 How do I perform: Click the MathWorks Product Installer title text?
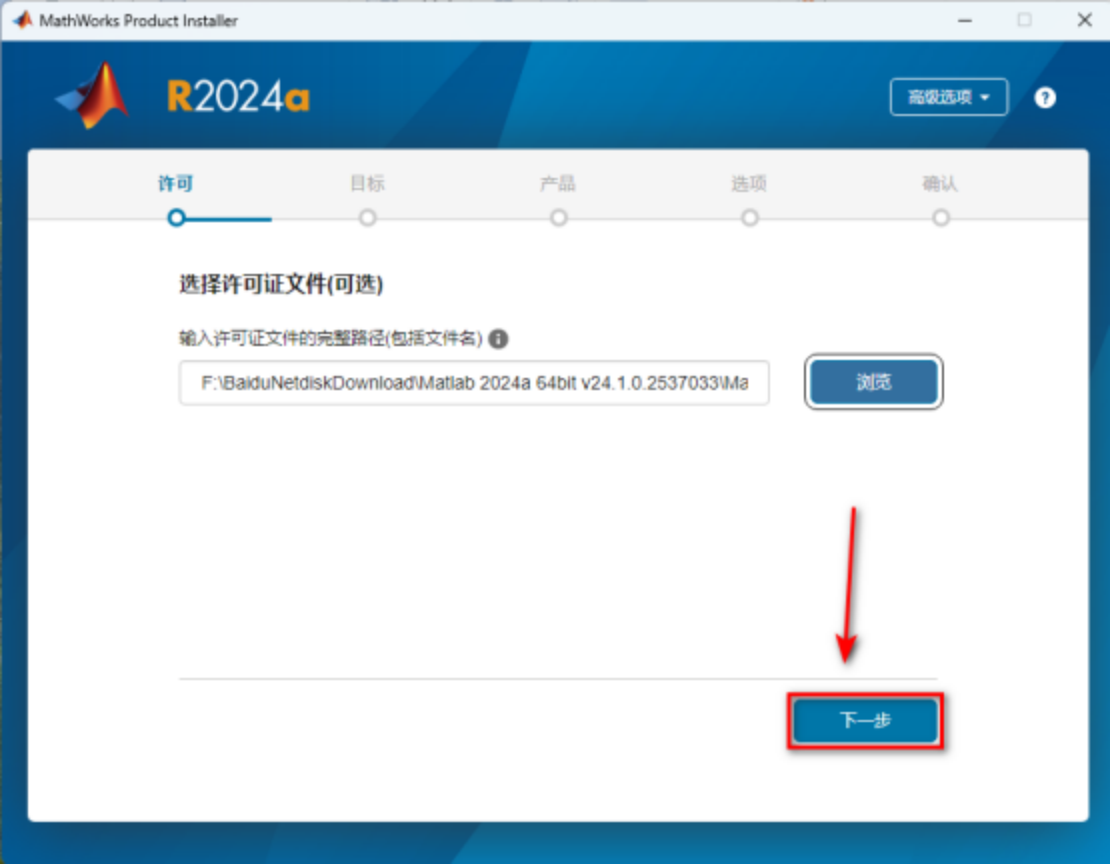(x=139, y=21)
